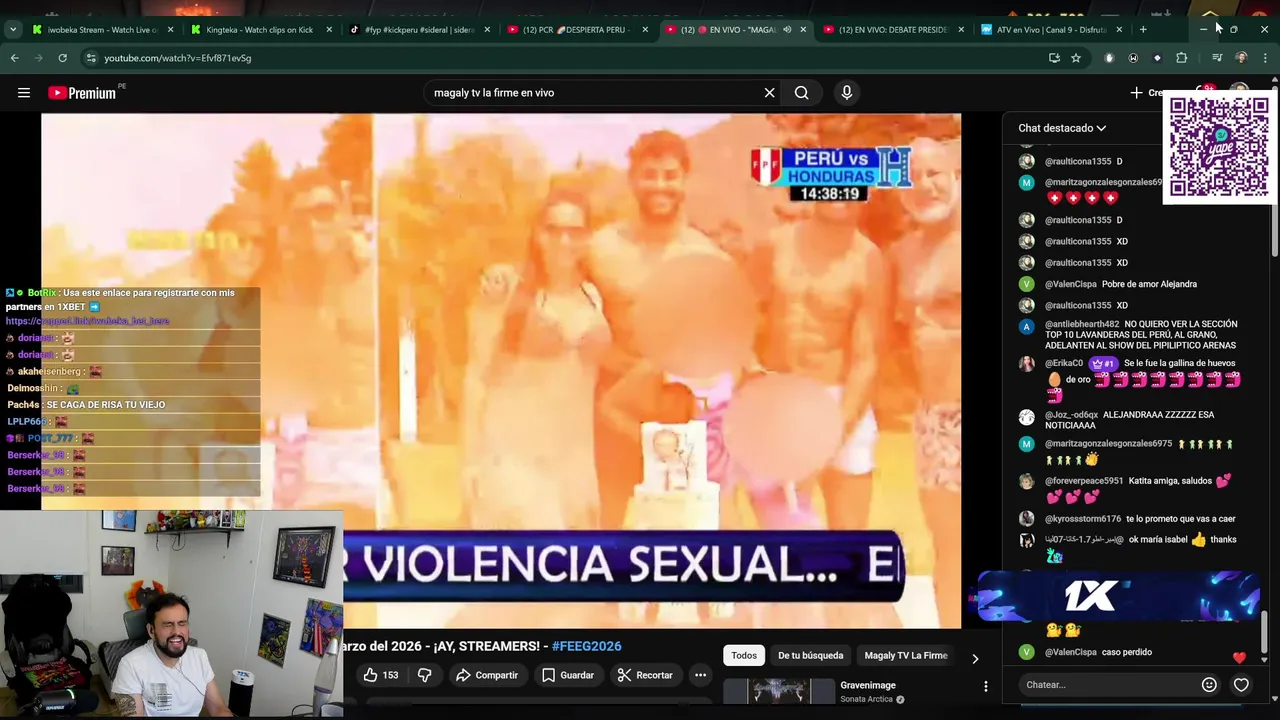This screenshot has height=720, width=1280.
Task: Open the tab search dropdown arrow
Action: tap(13, 30)
